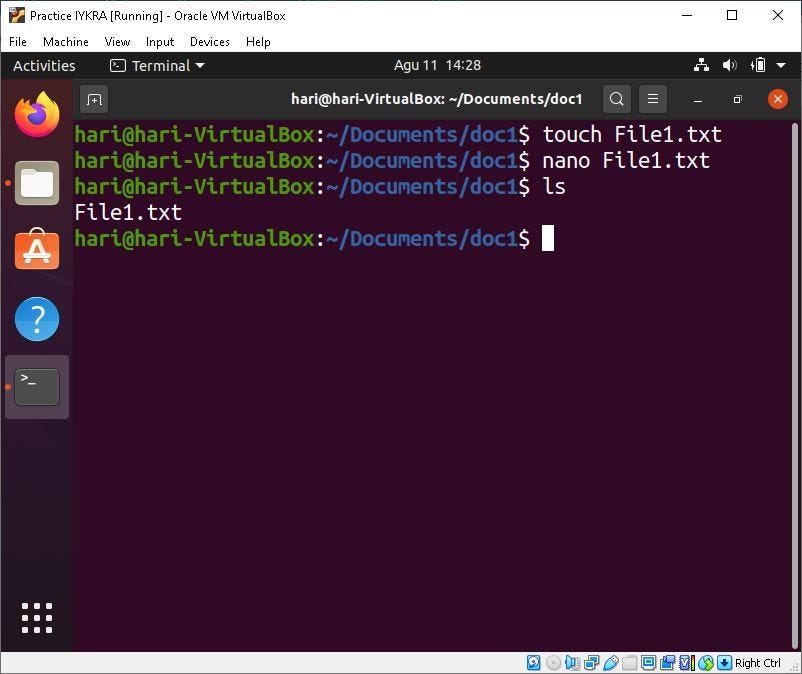This screenshot has height=674, width=802.
Task: Open the Help icon in the dock
Action: pyautogui.click(x=36, y=318)
